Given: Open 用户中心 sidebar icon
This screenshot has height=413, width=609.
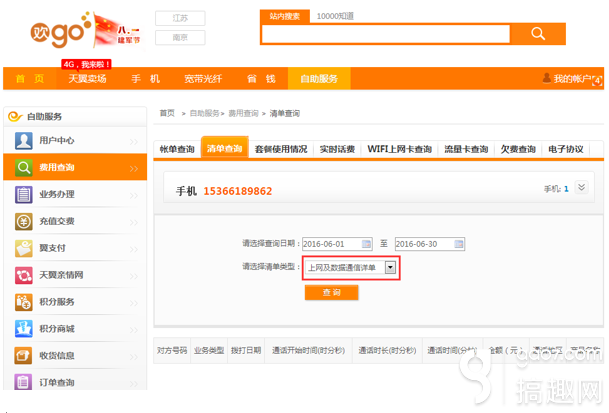Looking at the screenshot, I should [24, 141].
